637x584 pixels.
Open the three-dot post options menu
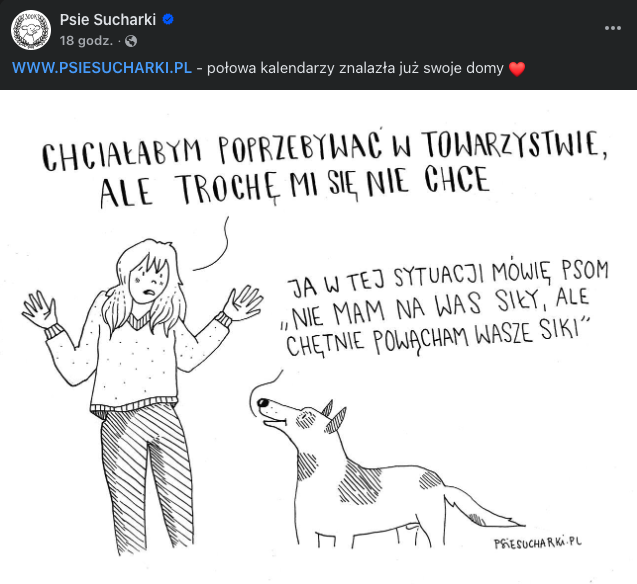[613, 28]
